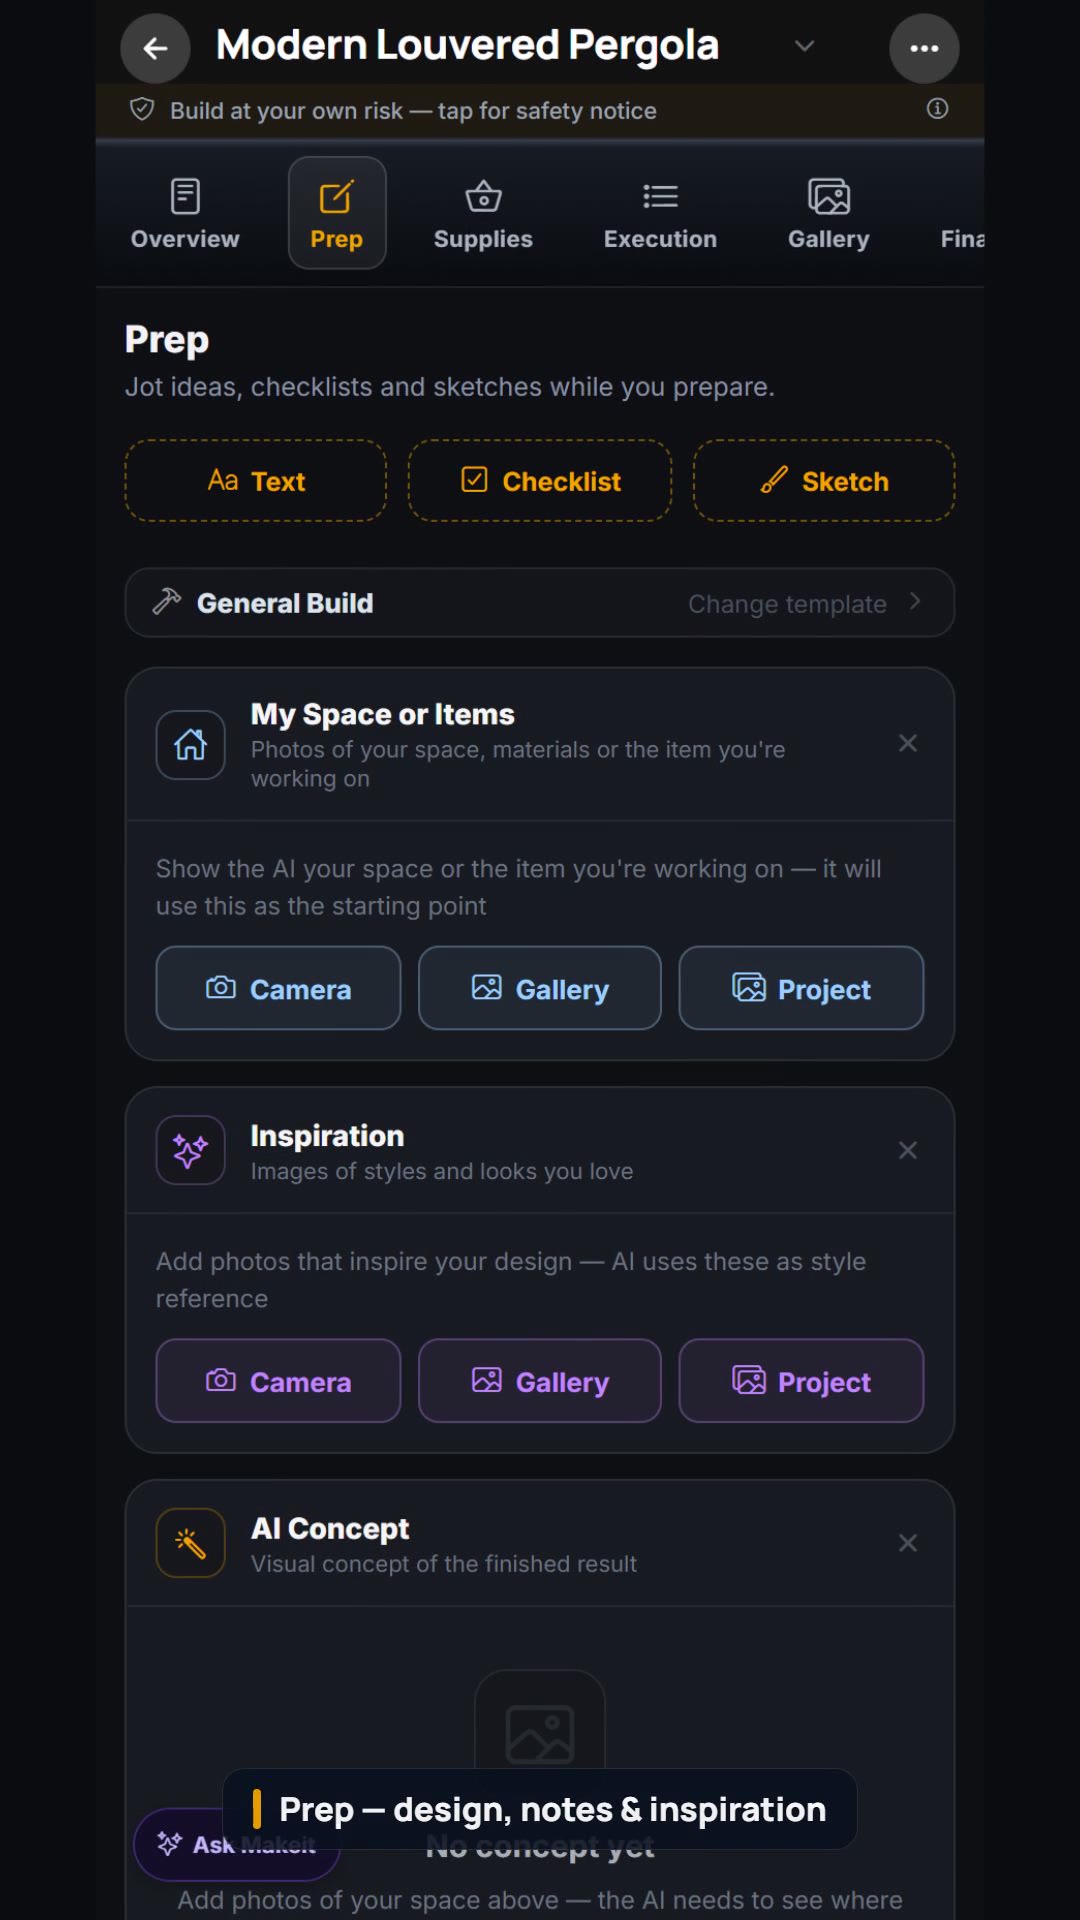1080x1920 pixels.
Task: Expand the project title dropdown chevron
Action: [x=804, y=46]
